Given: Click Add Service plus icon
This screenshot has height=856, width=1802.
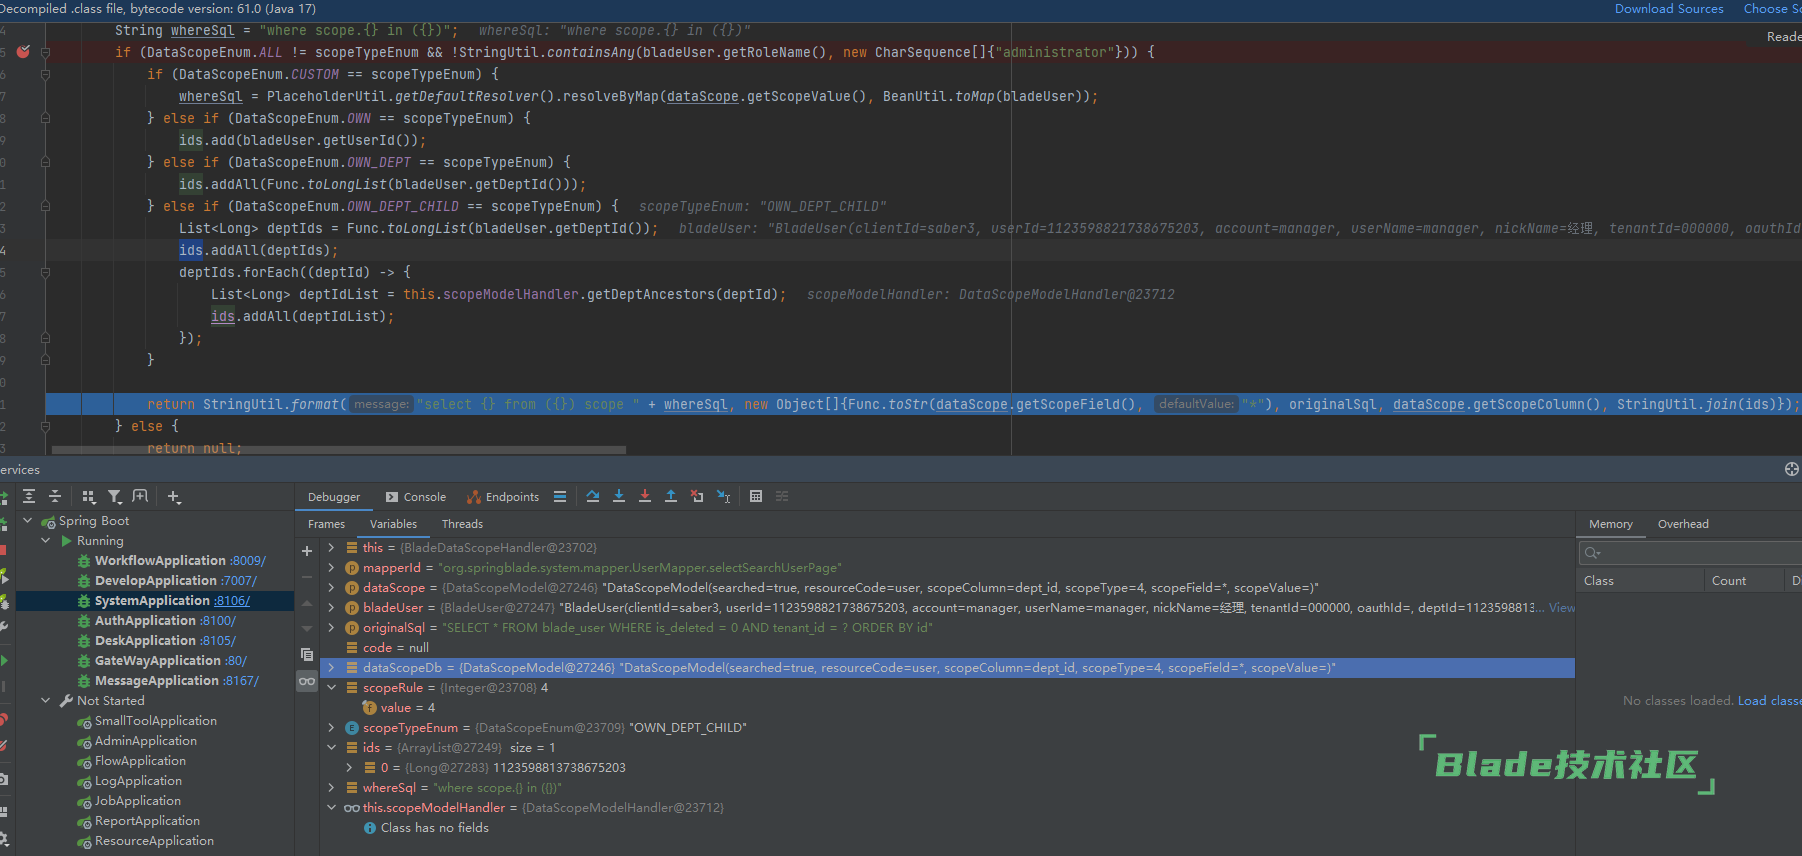Looking at the screenshot, I should click(x=174, y=496).
